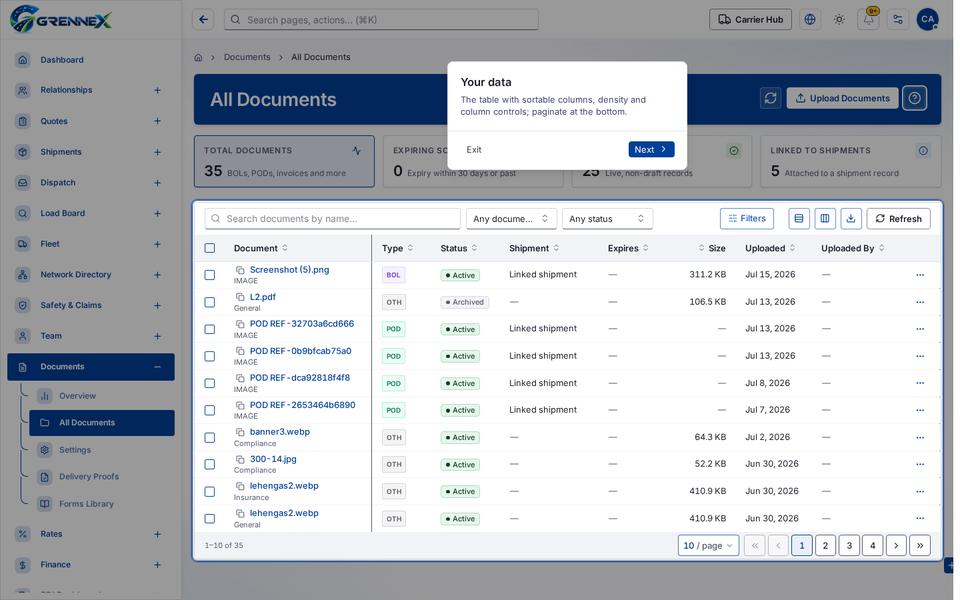Open the Carrier Hub button
The image size is (960, 600).
tap(751, 20)
